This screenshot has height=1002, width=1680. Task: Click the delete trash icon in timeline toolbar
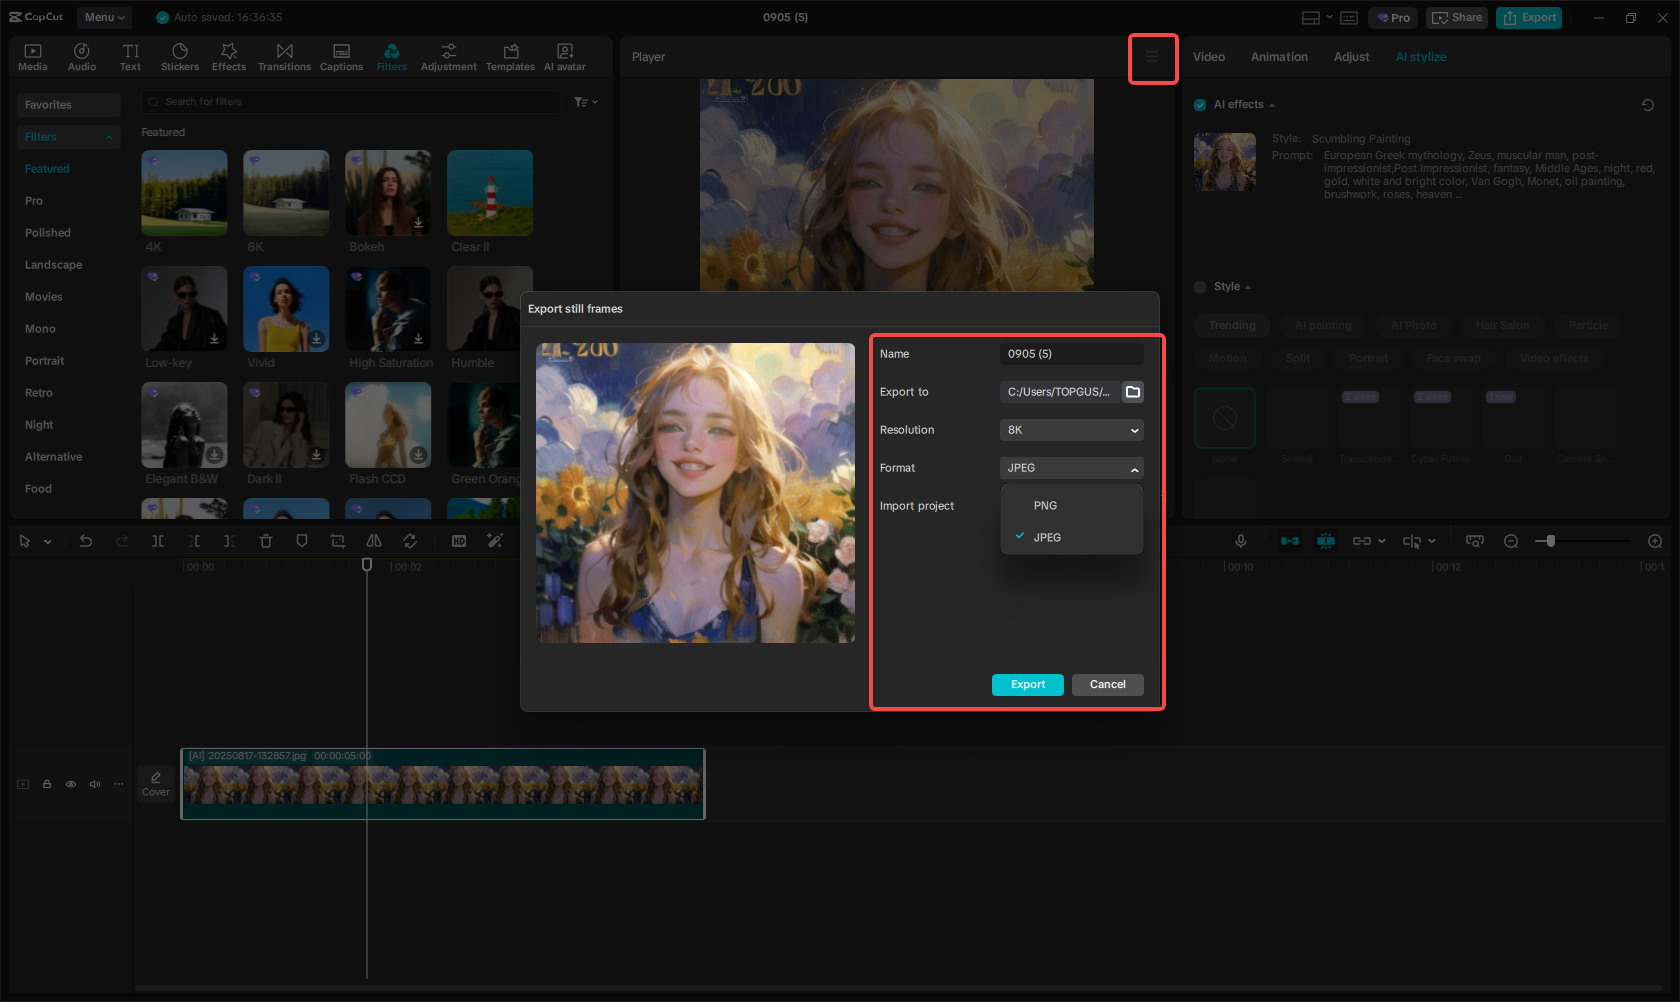[266, 541]
